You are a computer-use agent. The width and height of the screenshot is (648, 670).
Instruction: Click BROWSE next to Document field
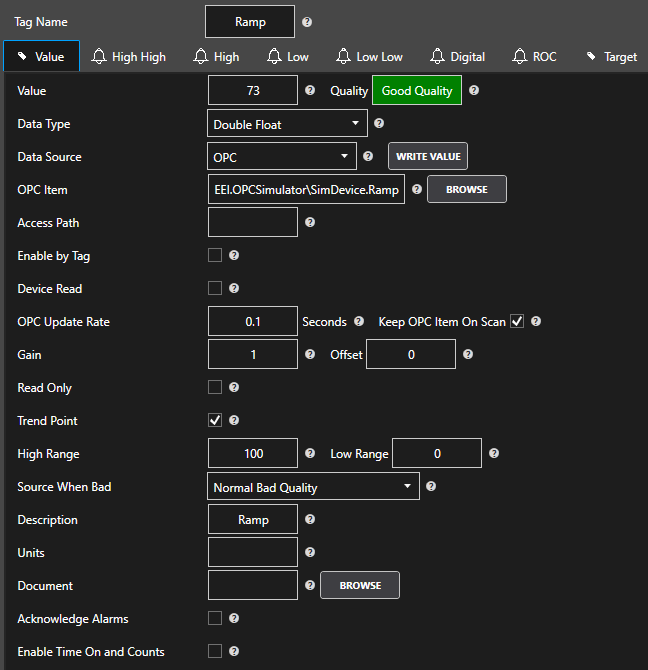pyautogui.click(x=360, y=585)
